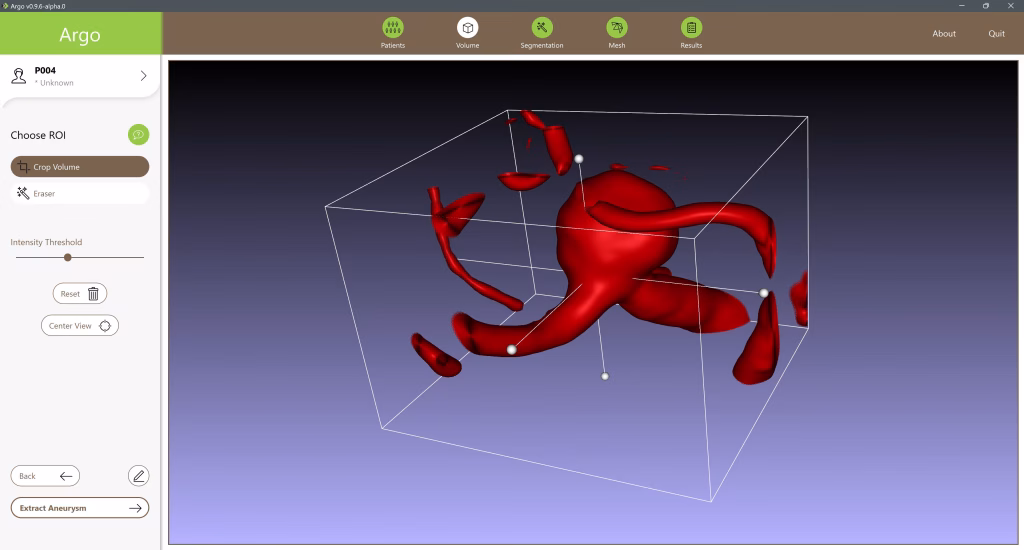Screen dimensions: 1024x550
Task: Go Back to the previous step
Action: click(45, 476)
